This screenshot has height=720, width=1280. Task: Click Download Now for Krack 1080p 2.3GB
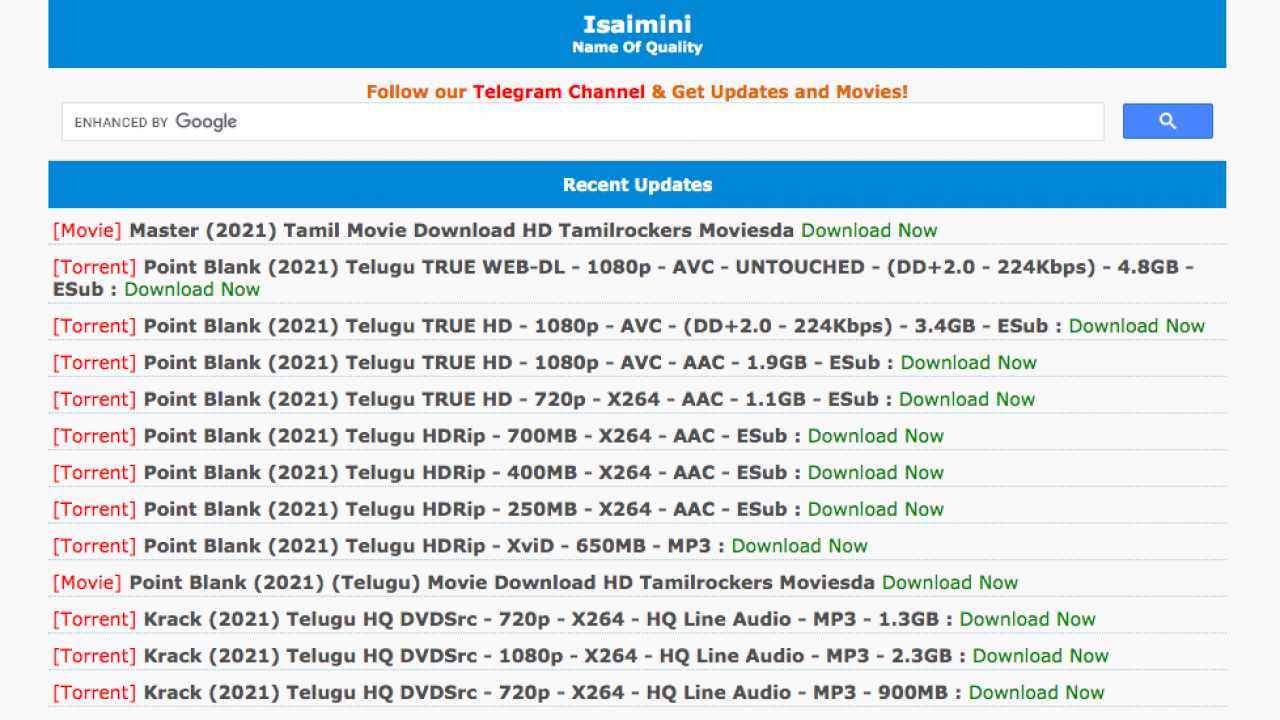(x=1041, y=656)
